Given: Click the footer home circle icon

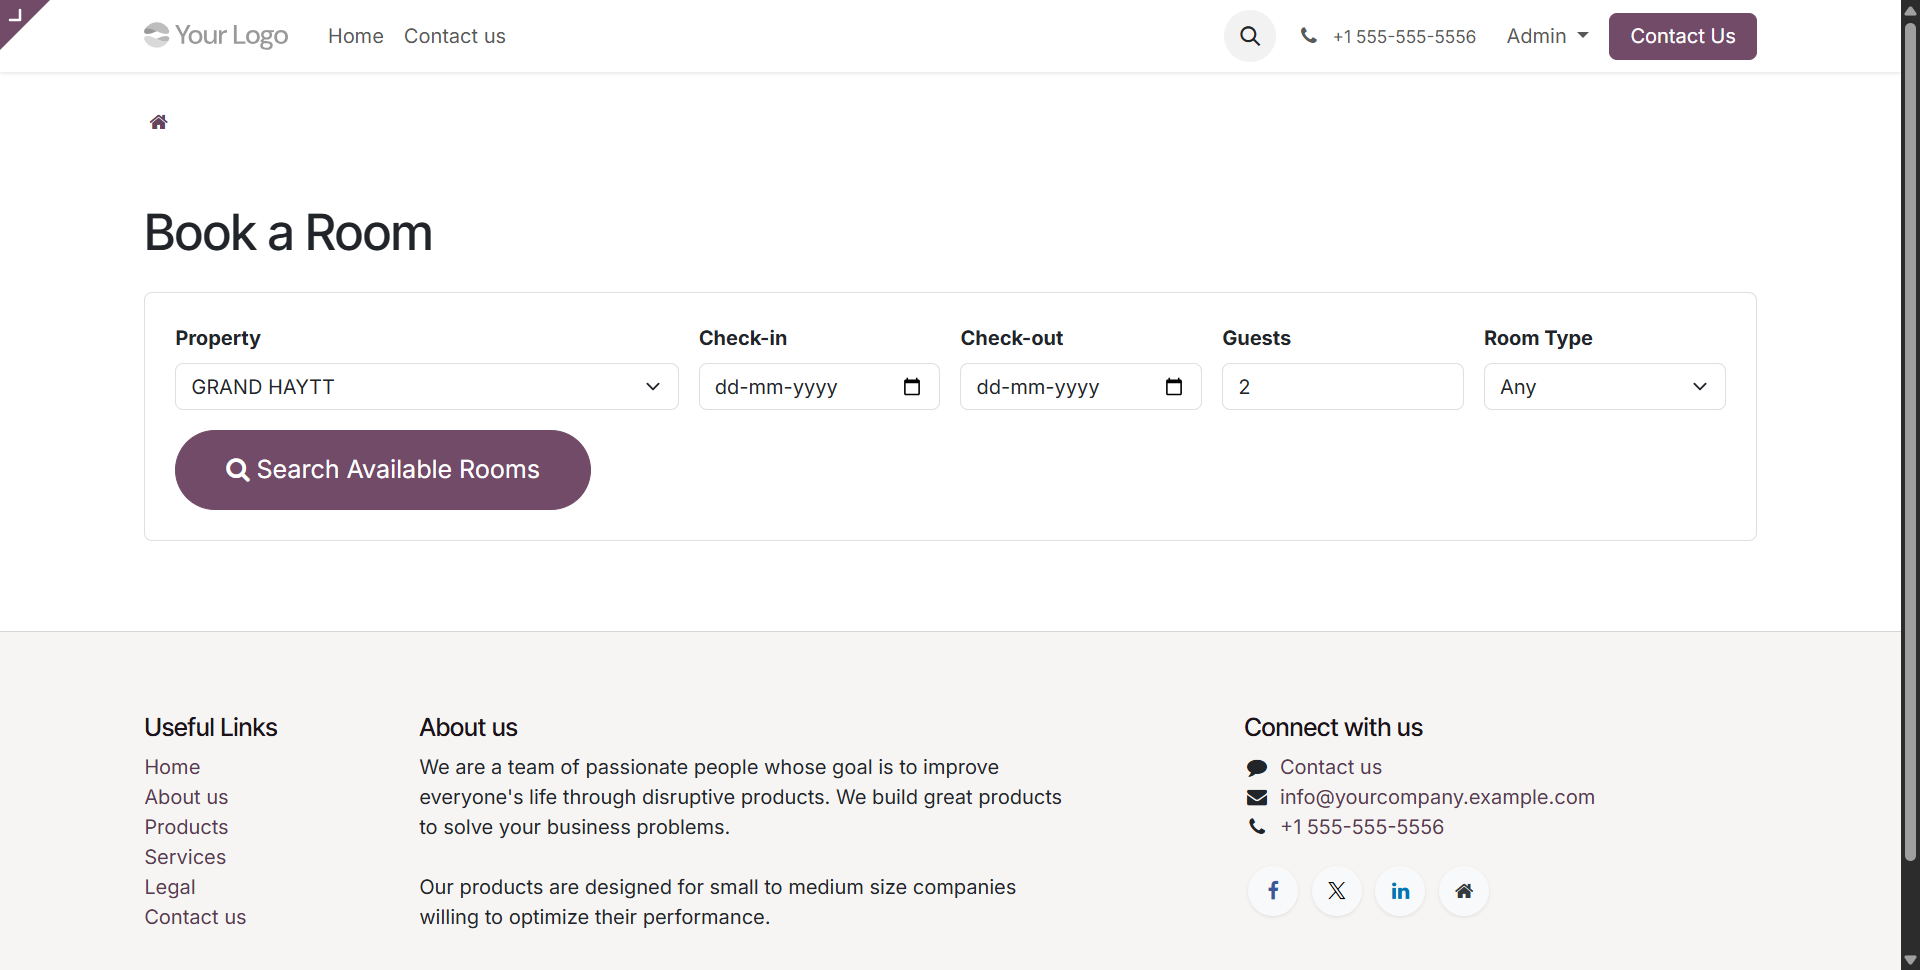Looking at the screenshot, I should pyautogui.click(x=1464, y=891).
